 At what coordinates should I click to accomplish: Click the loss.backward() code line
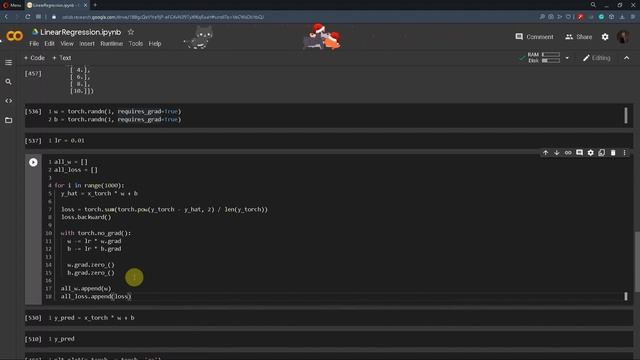(x=86, y=217)
